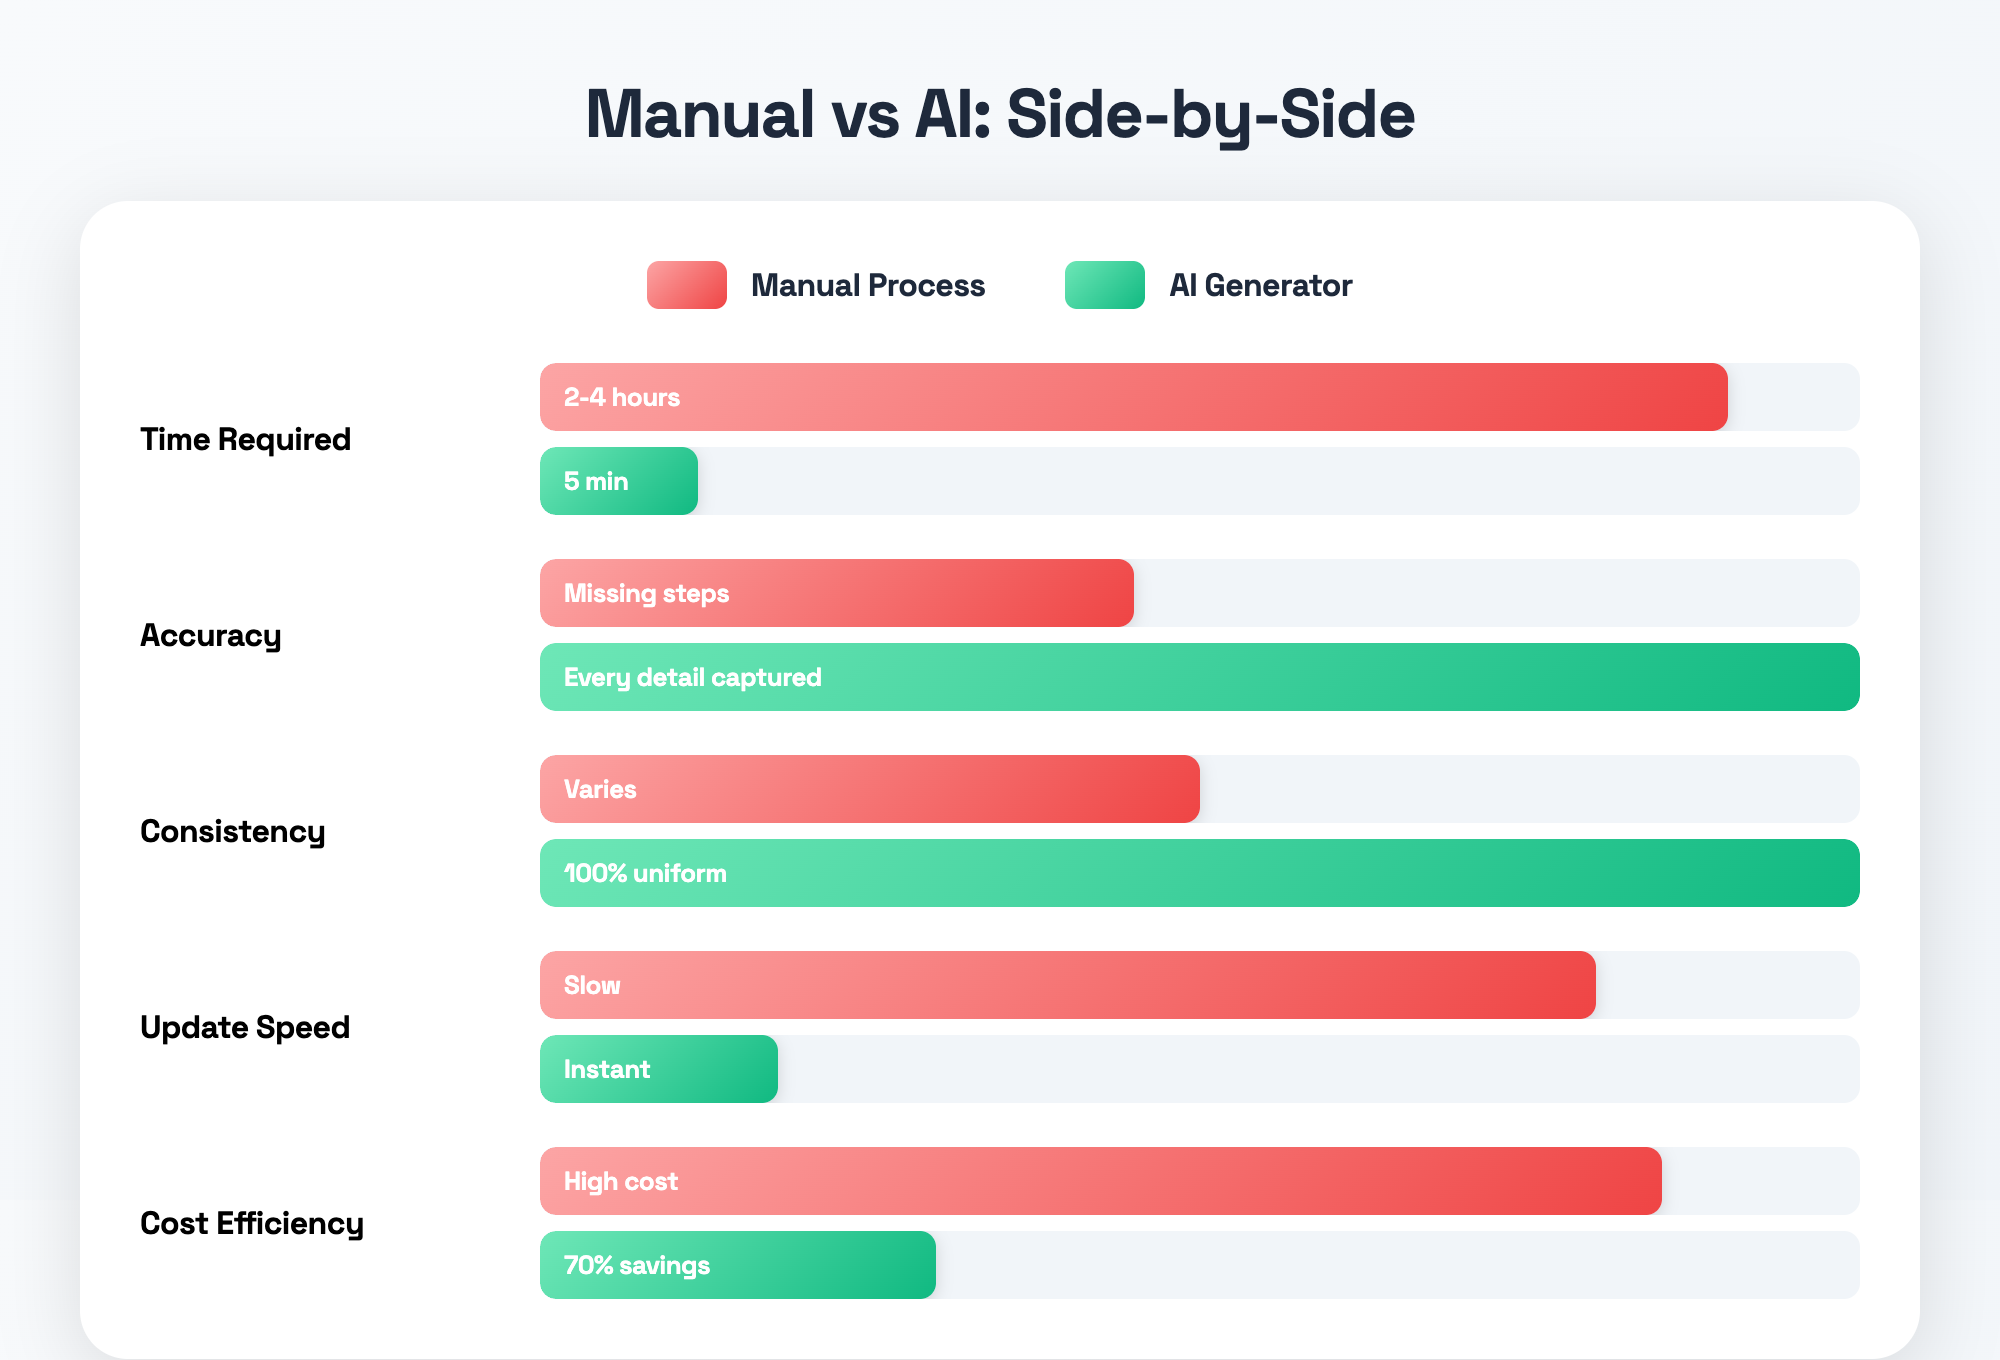Click the Update Speed row label
2000x1360 pixels.
point(245,1028)
